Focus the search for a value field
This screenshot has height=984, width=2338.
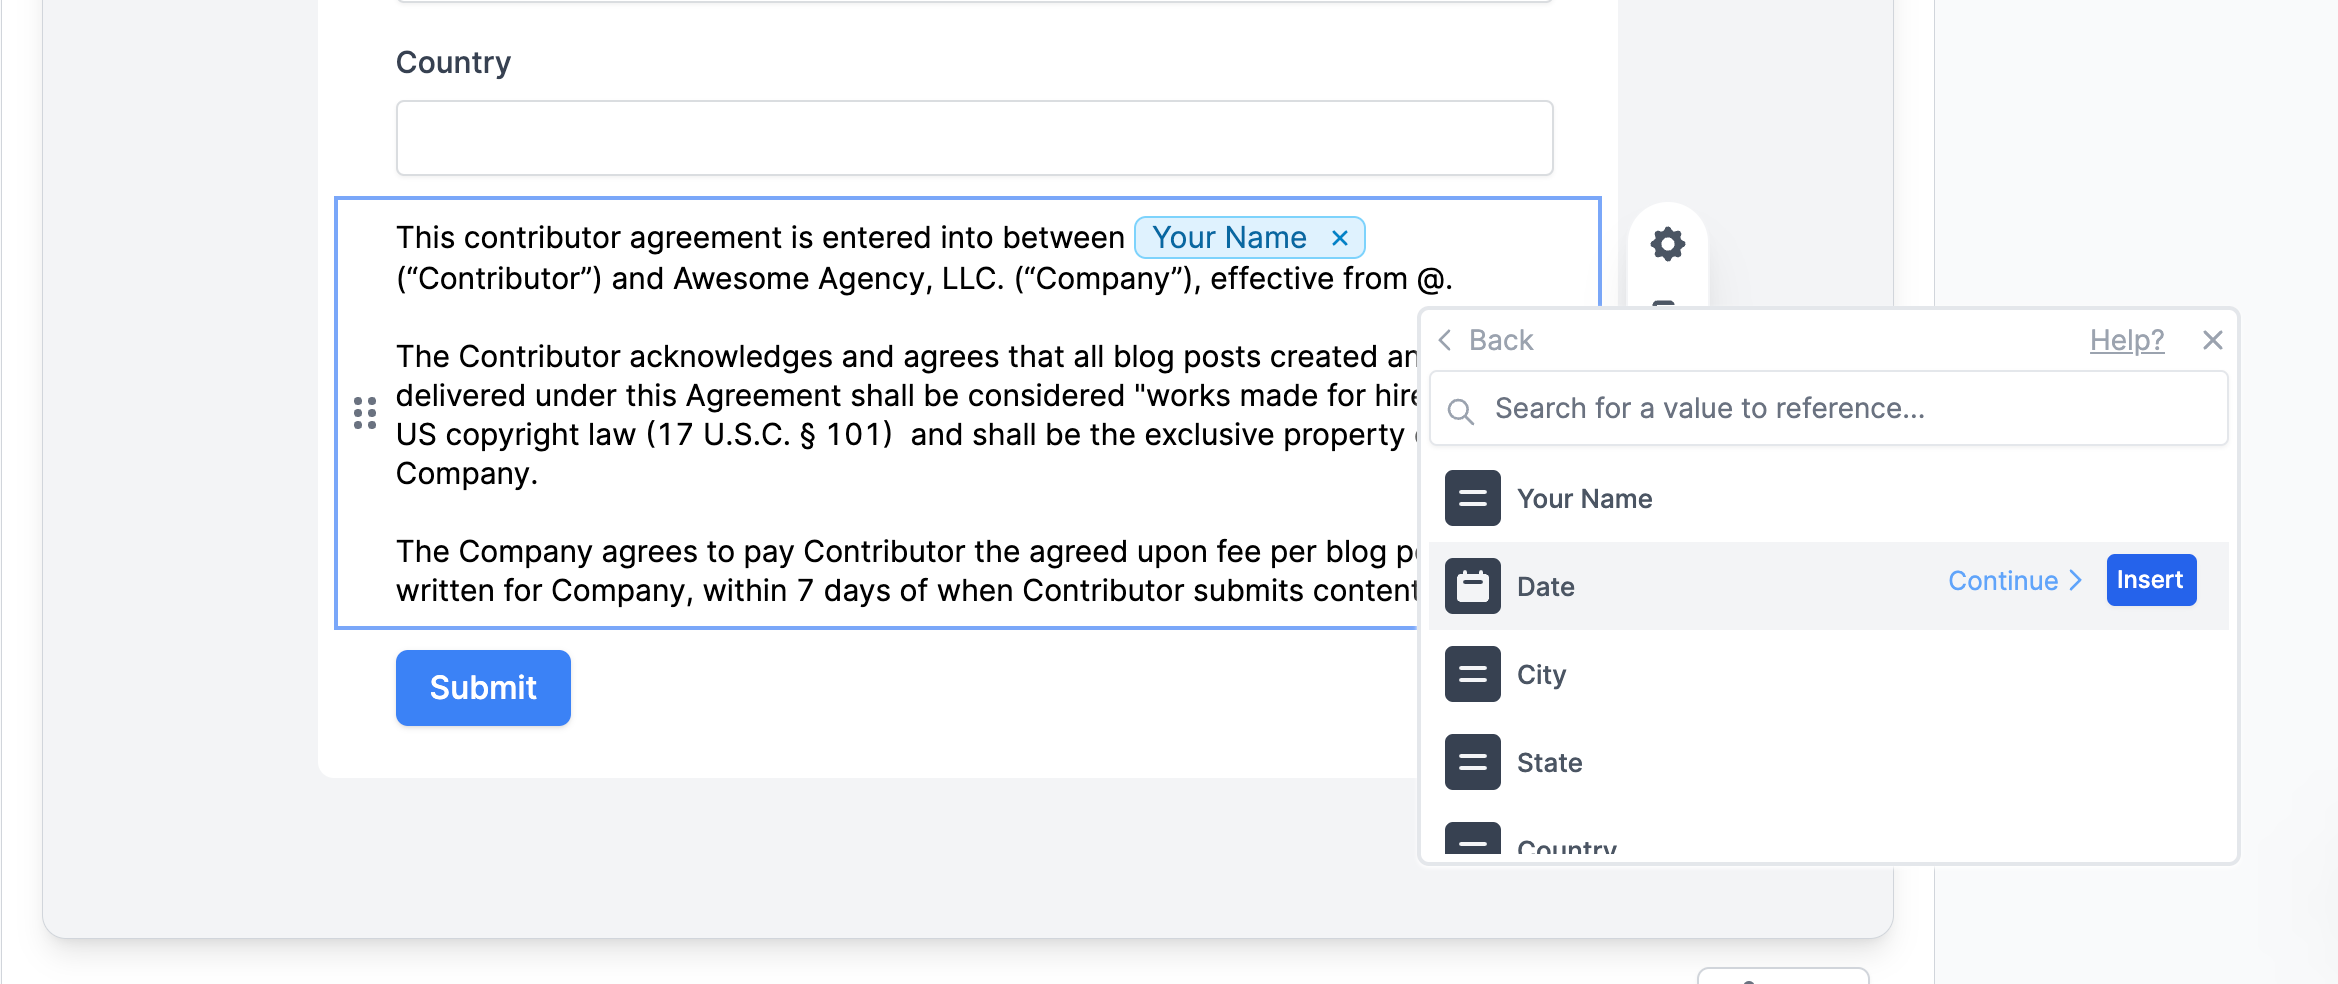tap(1800, 408)
